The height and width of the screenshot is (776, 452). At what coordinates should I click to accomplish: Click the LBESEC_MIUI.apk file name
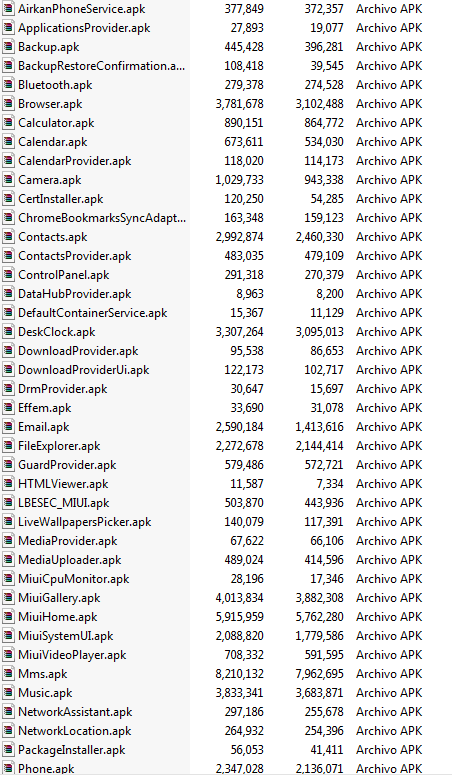(x=64, y=503)
